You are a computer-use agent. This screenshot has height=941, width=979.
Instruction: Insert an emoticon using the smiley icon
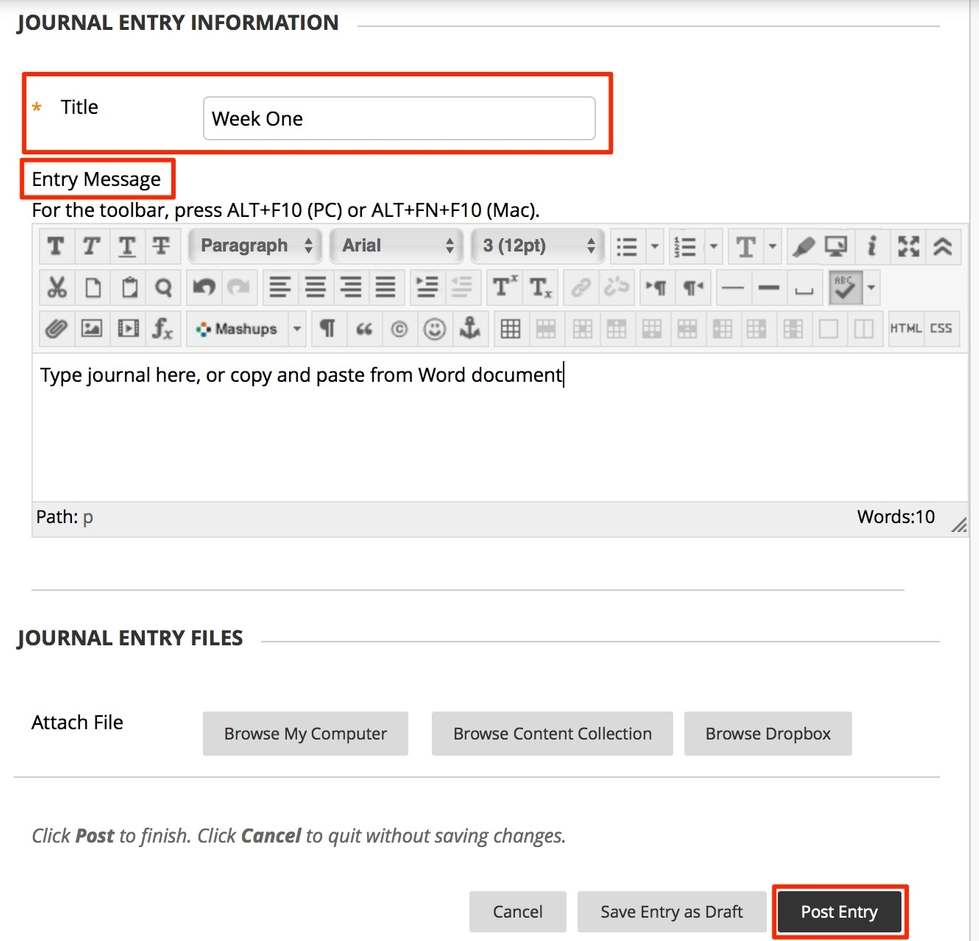[434, 328]
